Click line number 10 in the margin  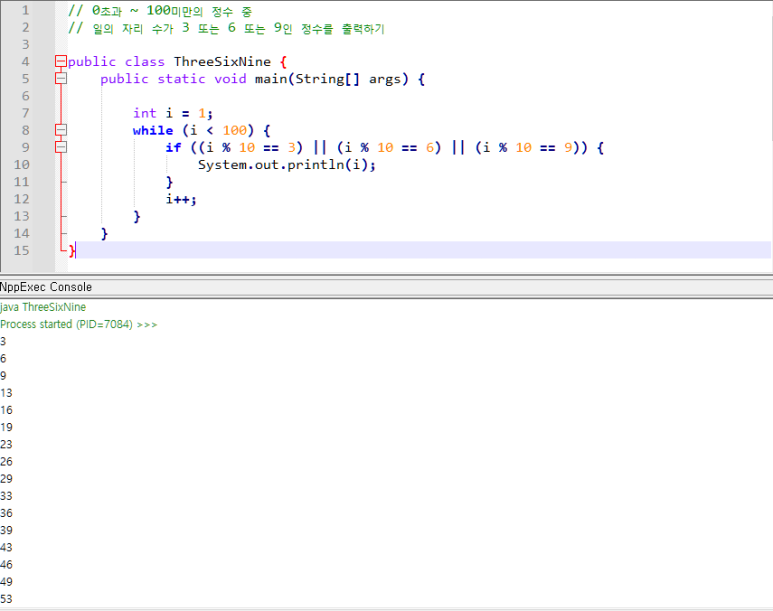click(21, 165)
